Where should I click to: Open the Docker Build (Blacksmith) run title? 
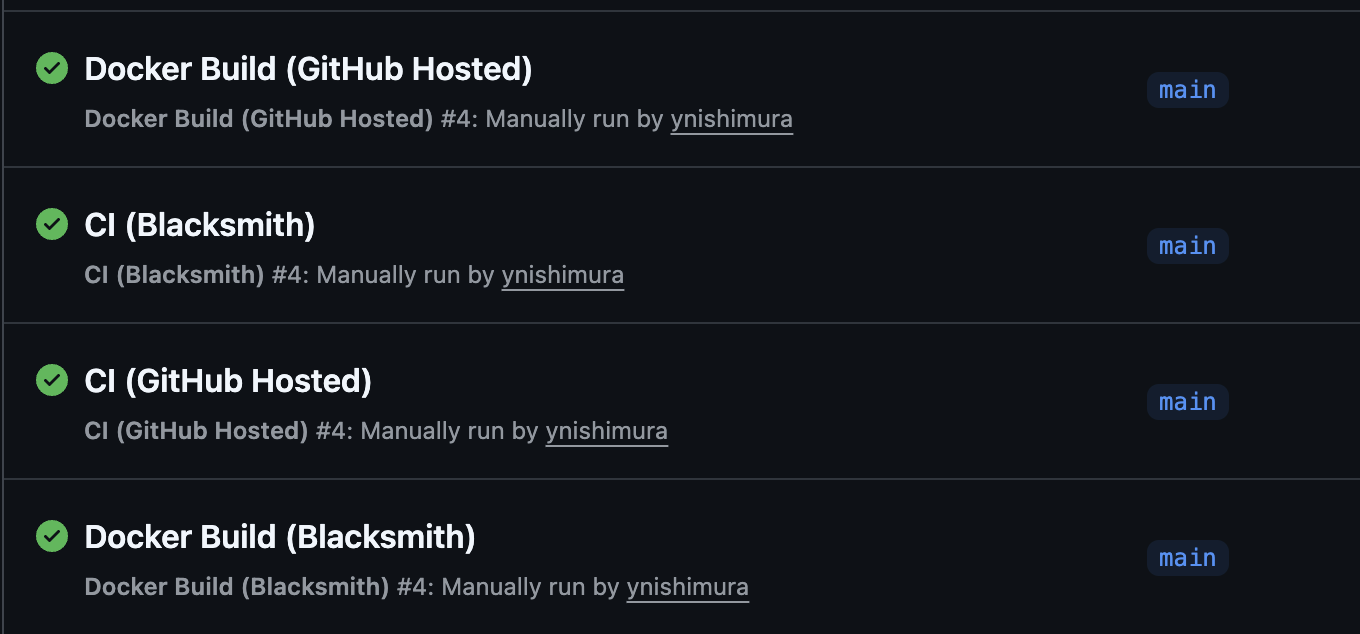pyautogui.click(x=280, y=537)
